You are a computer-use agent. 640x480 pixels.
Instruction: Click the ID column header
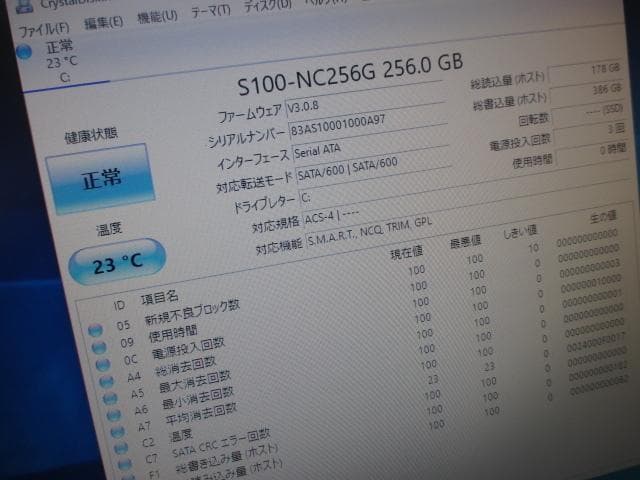pyautogui.click(x=119, y=306)
